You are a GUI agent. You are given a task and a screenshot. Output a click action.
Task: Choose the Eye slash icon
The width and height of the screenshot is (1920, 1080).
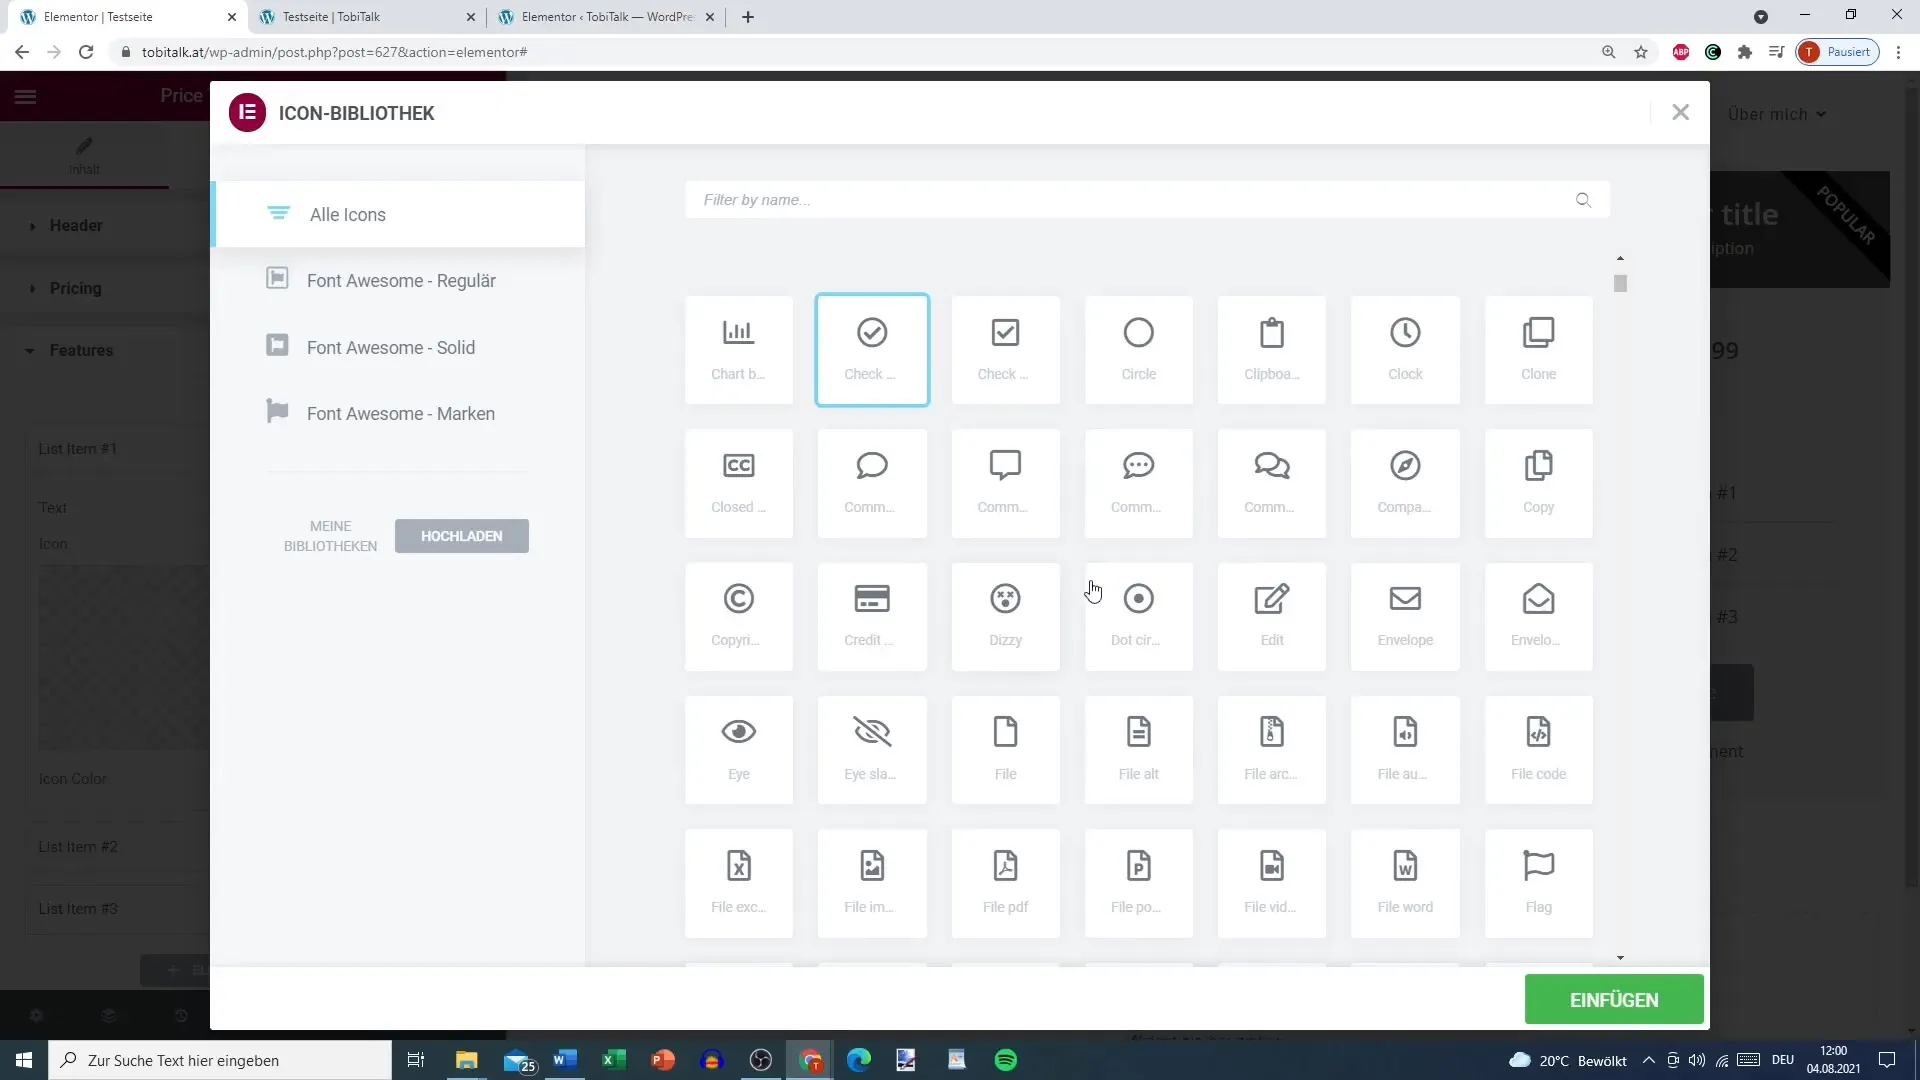pos(872,750)
